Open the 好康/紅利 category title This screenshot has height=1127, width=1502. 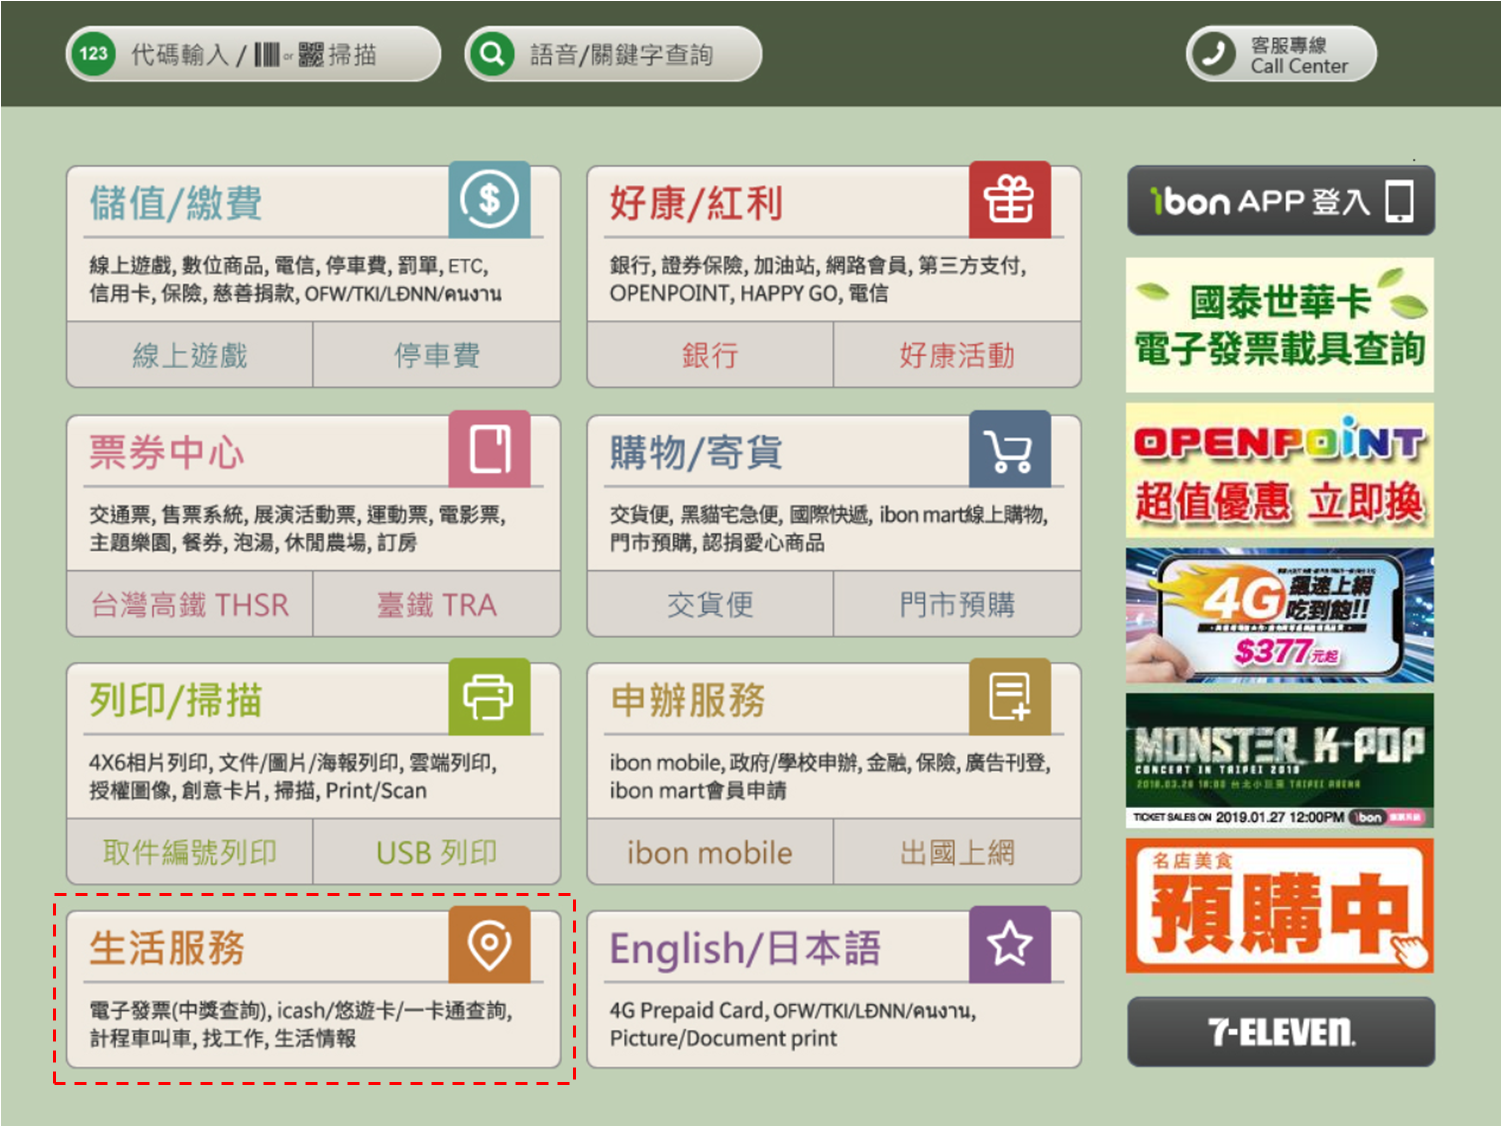(696, 203)
